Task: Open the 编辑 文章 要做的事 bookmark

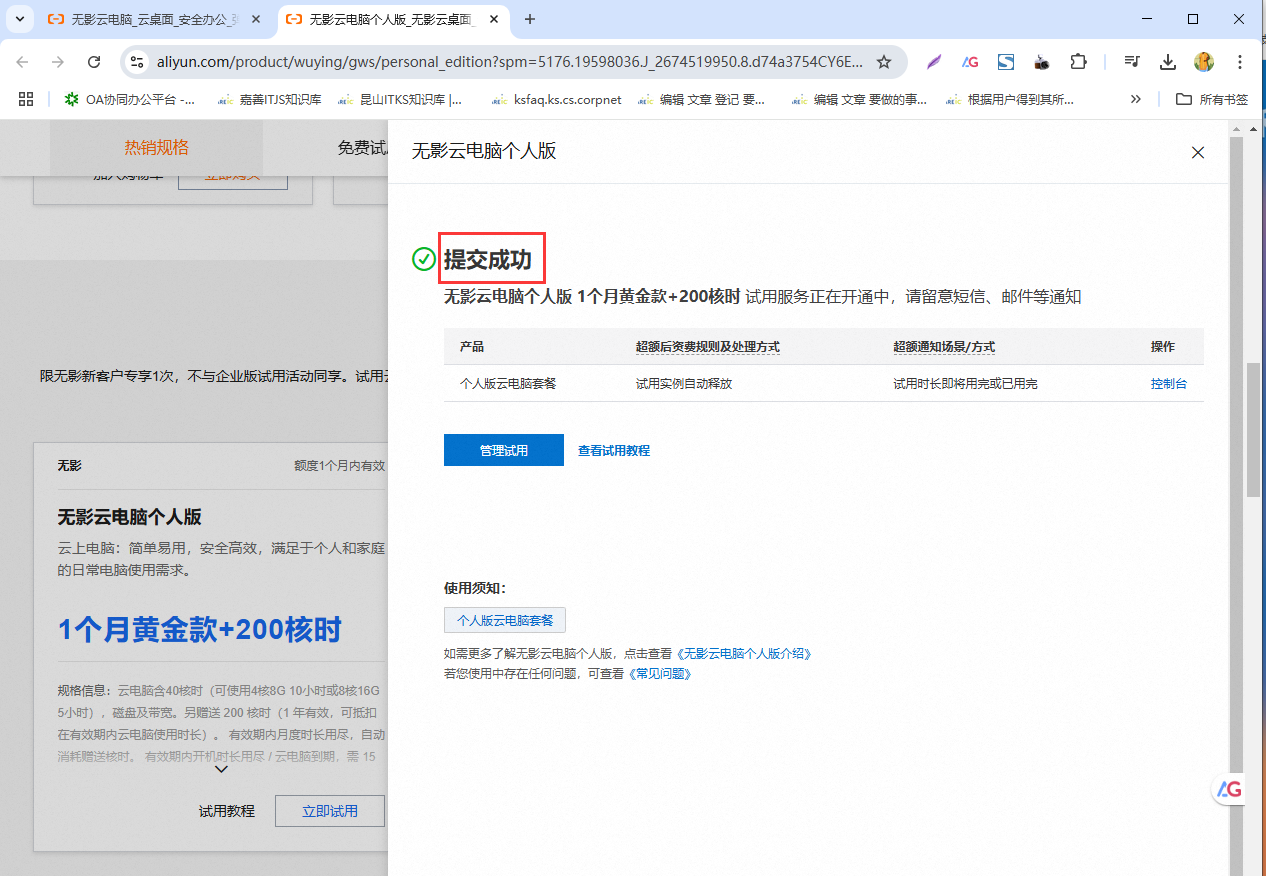Action: pos(859,99)
